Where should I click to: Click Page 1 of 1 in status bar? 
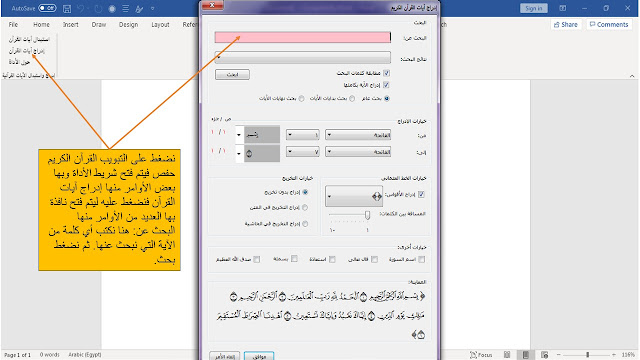click(x=17, y=355)
